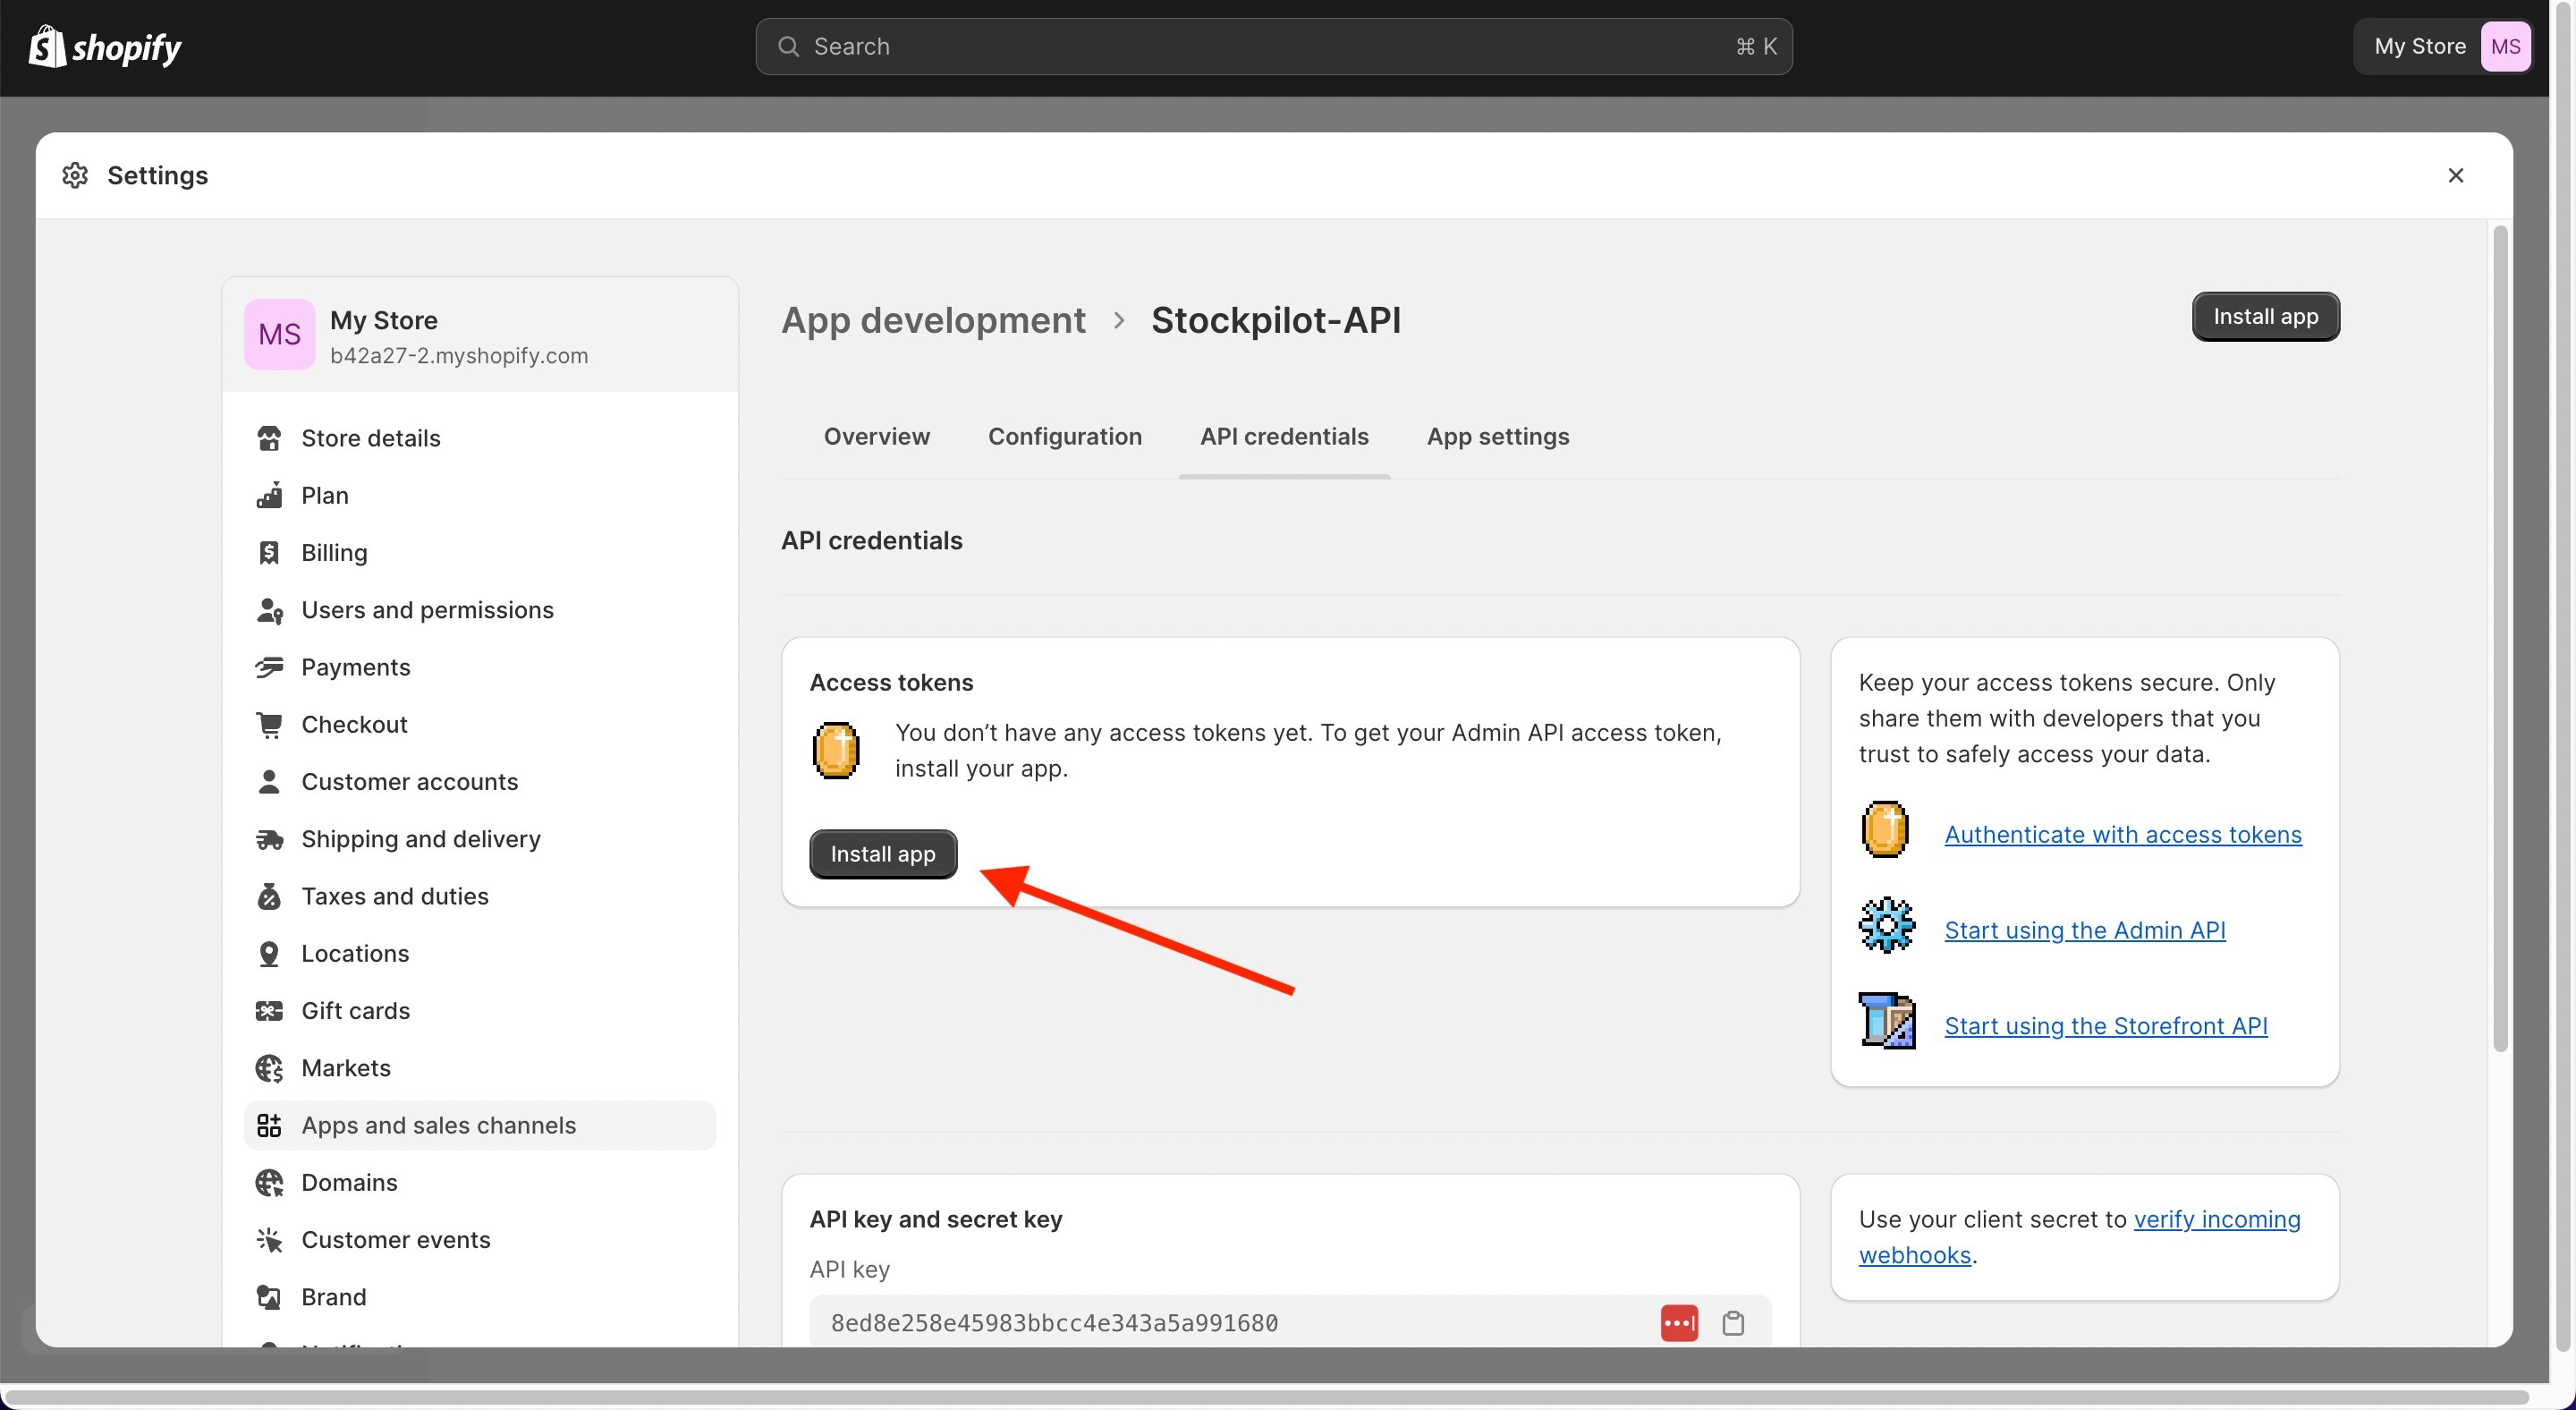Image resolution: width=2576 pixels, height=1410 pixels.
Task: Click the Apps and sales channels icon
Action: point(269,1125)
